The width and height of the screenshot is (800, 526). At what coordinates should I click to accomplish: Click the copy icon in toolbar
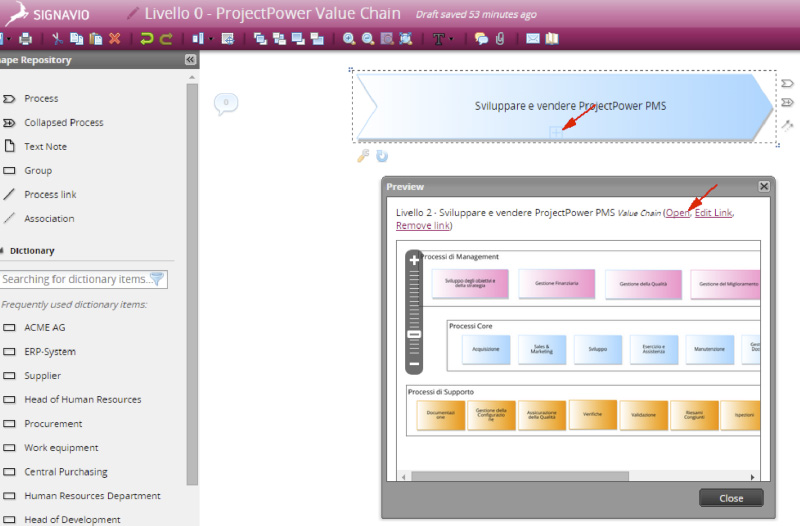tap(77, 39)
